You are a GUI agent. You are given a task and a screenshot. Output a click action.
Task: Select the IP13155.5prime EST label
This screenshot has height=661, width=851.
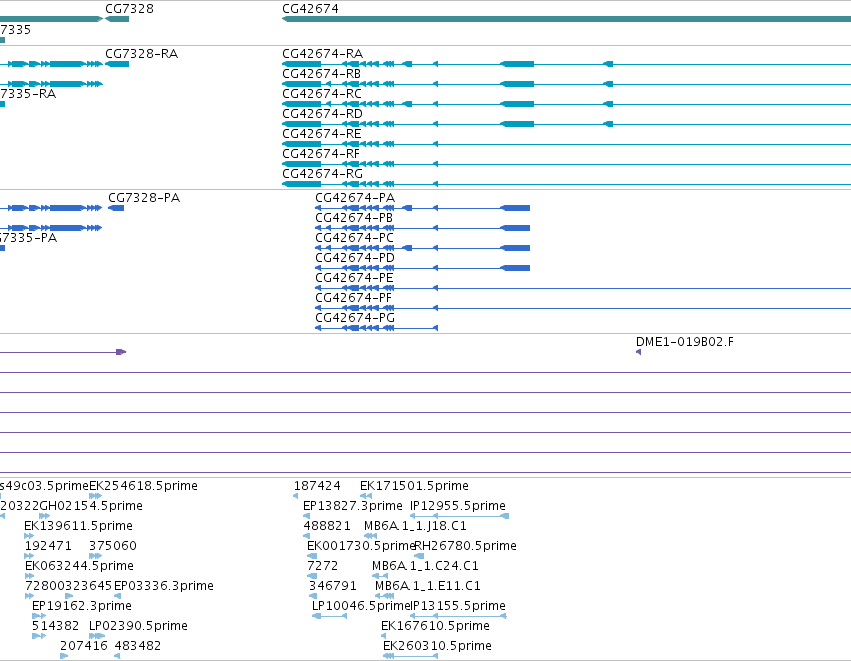coord(459,606)
